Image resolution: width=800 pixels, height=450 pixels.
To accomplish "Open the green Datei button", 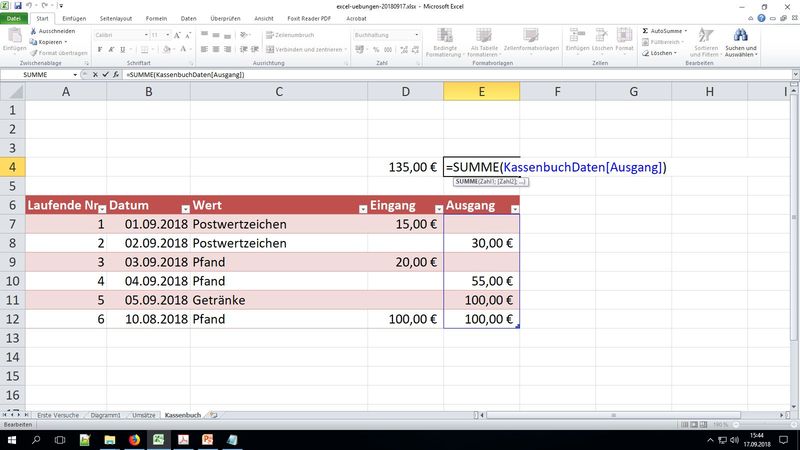I will tap(13, 18).
